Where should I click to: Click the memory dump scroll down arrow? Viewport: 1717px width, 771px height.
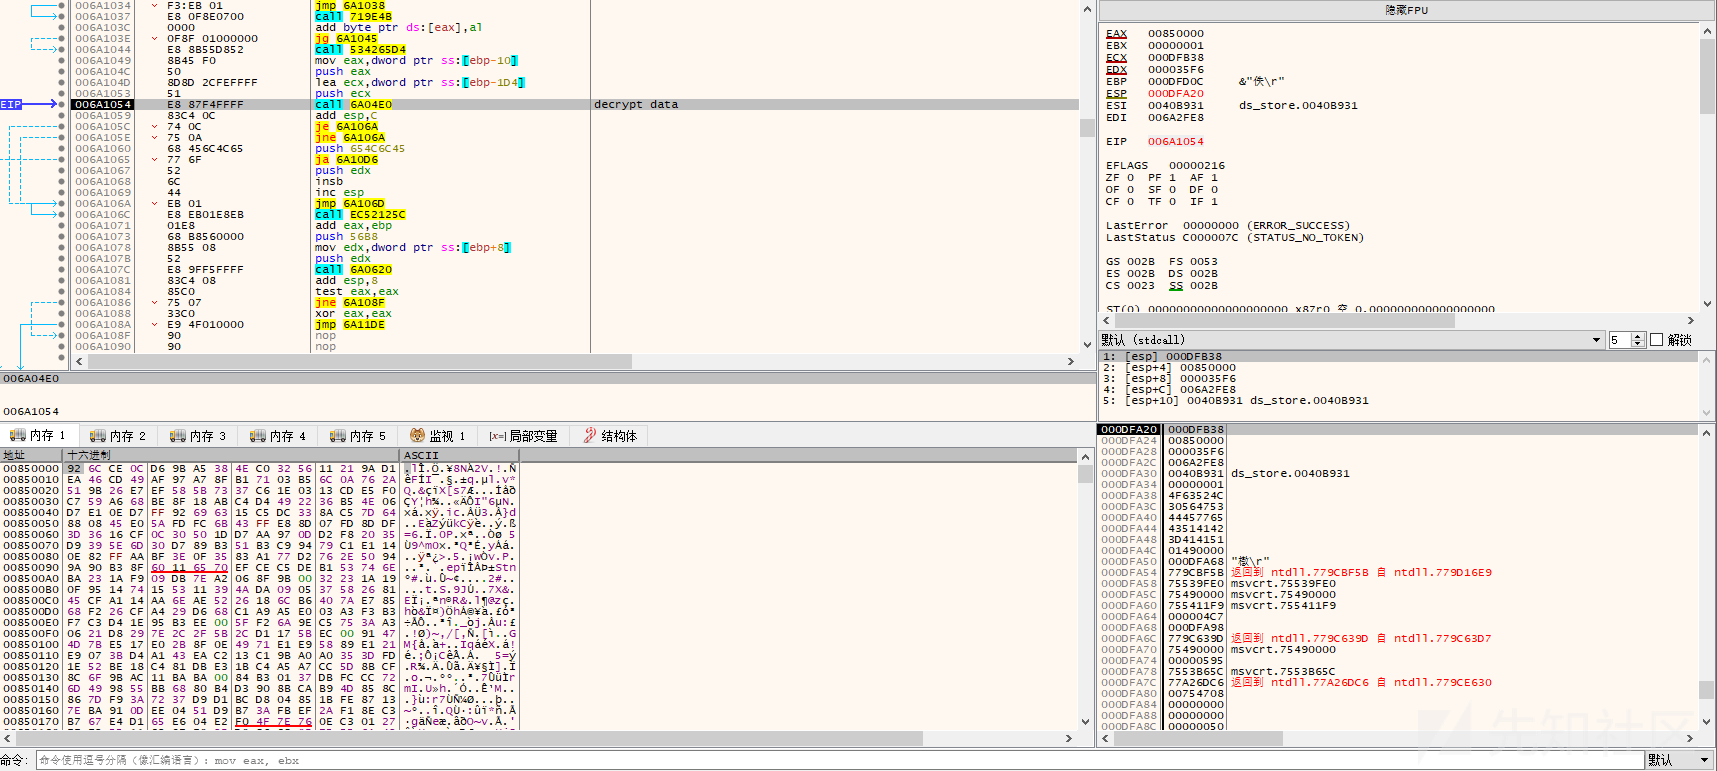coord(1086,723)
